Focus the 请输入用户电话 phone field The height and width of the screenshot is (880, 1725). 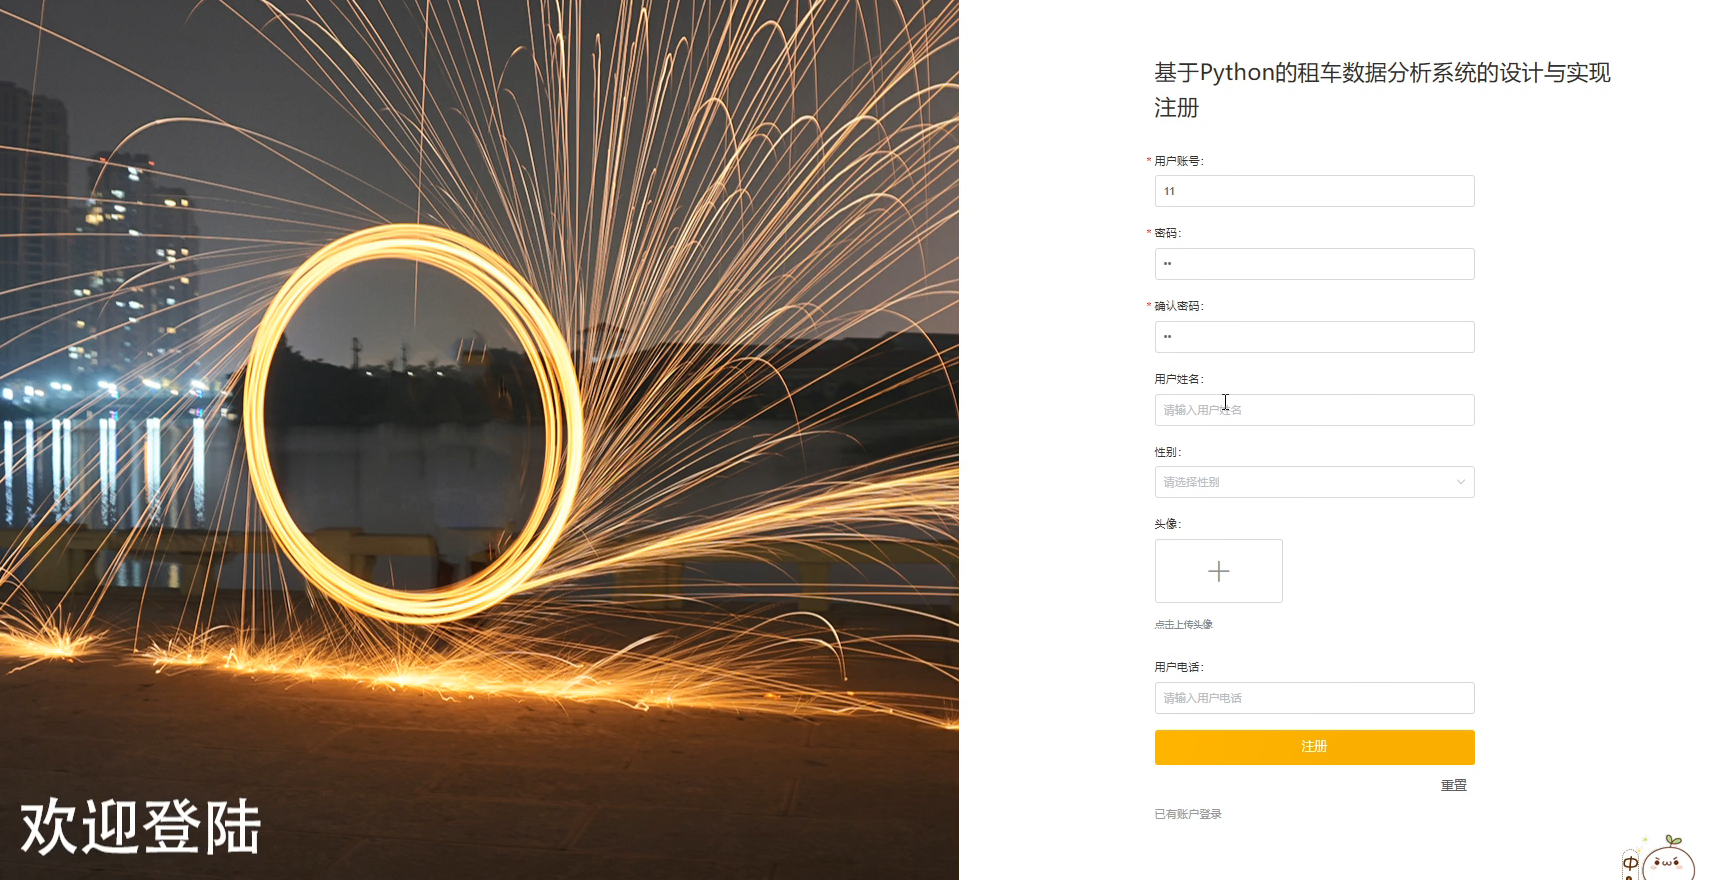click(x=1314, y=698)
